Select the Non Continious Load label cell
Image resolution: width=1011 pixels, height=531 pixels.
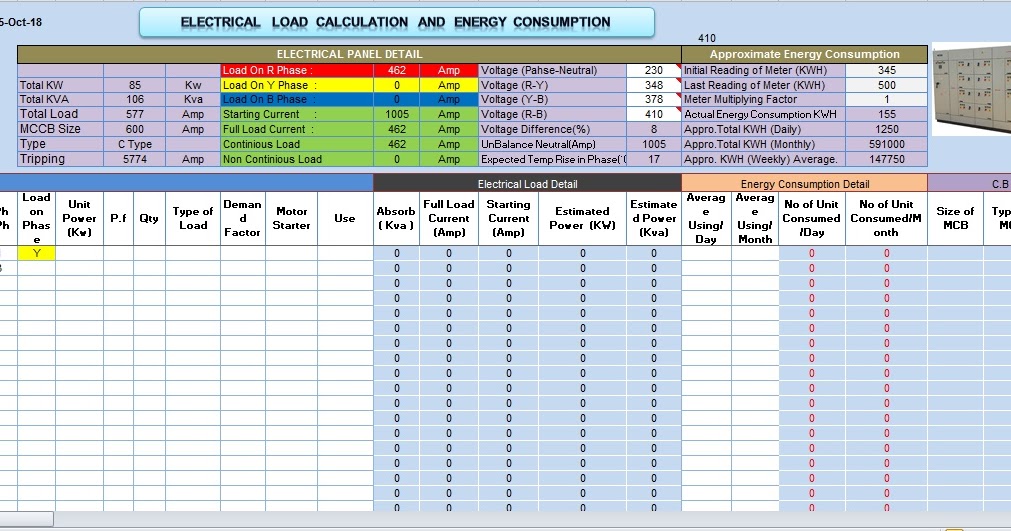pos(297,159)
